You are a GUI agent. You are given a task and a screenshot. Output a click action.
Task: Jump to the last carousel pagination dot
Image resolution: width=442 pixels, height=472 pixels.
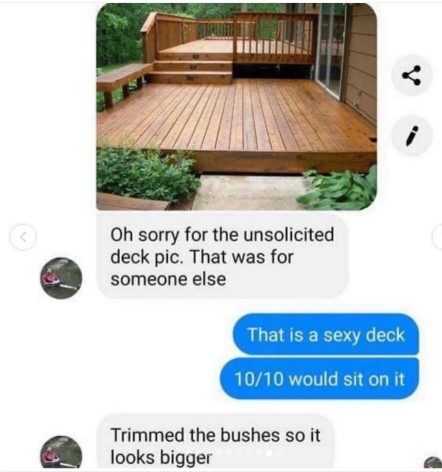click(x=279, y=453)
